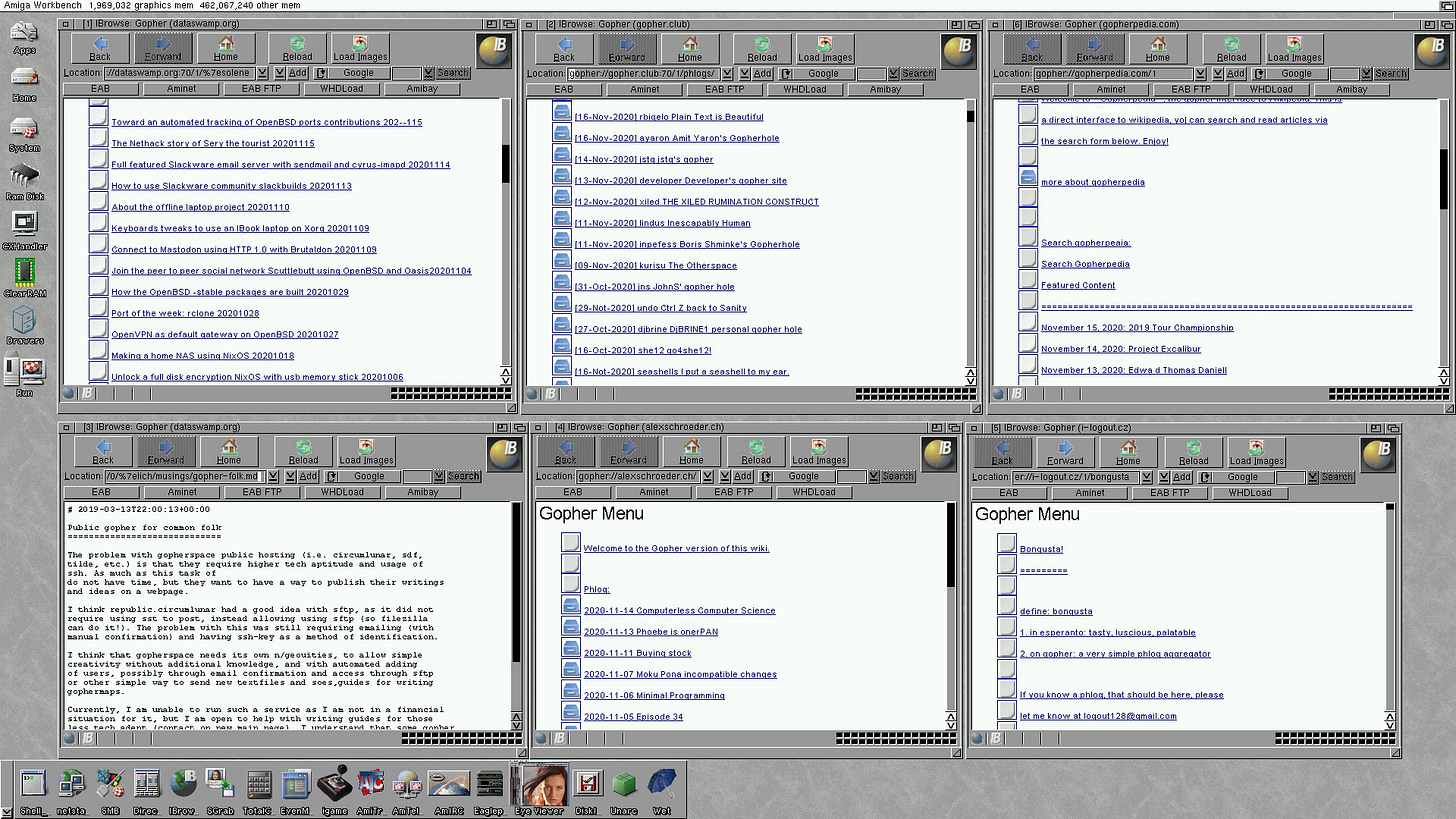Click 'November 14, 2020: Project Excalibur' entry

1120,349
